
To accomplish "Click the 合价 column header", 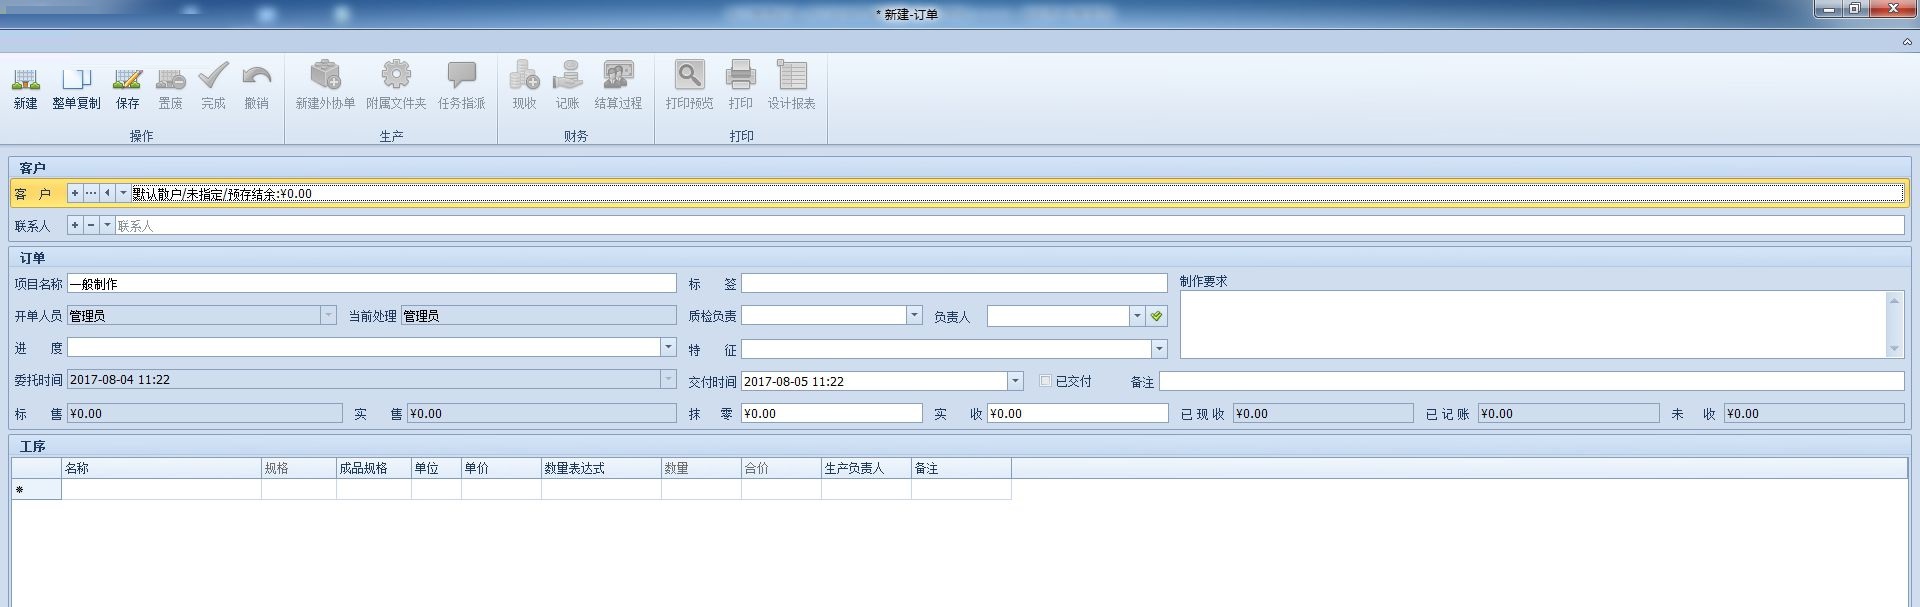I will point(781,468).
